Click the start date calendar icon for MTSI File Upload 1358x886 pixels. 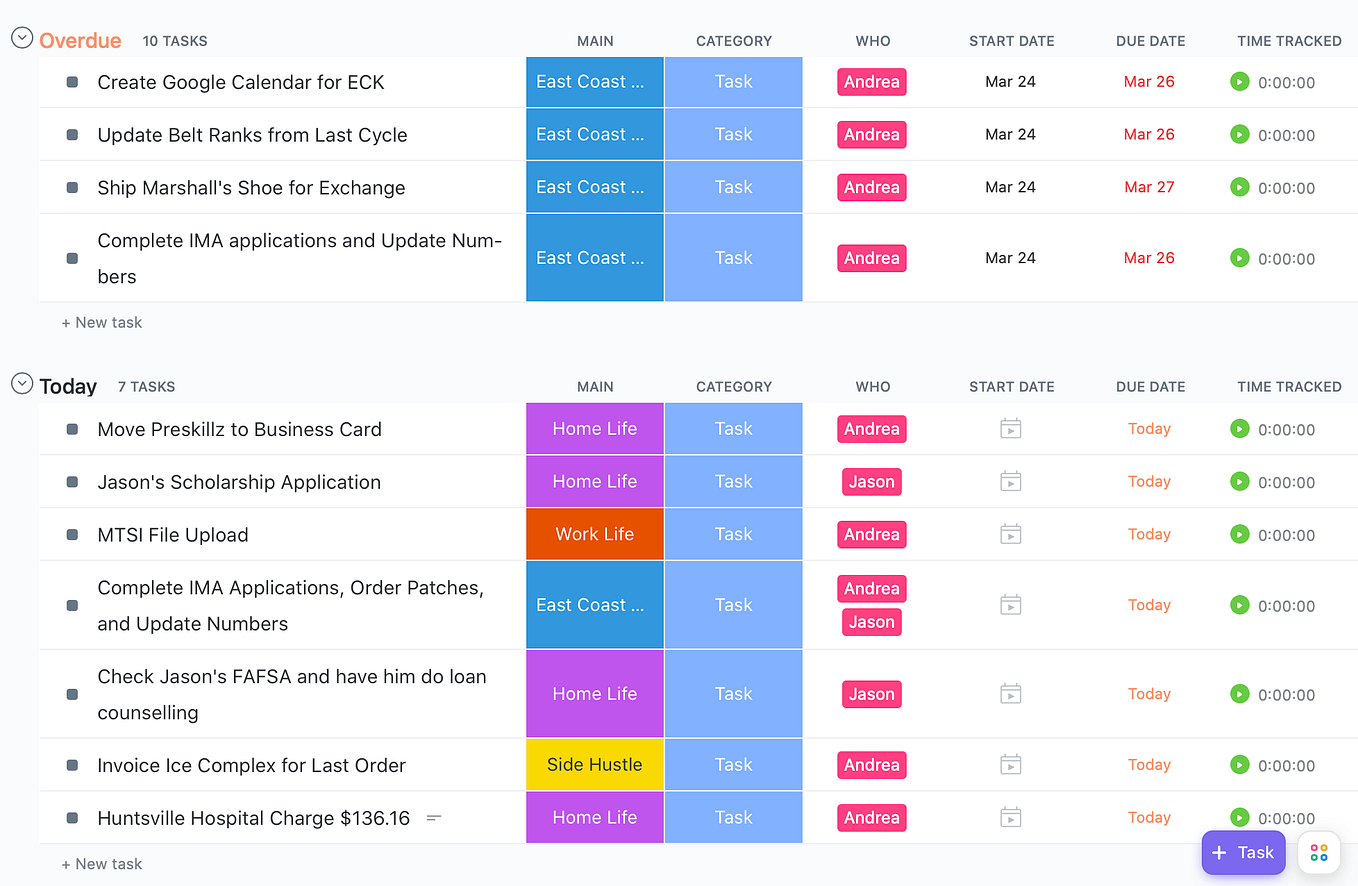(1010, 534)
